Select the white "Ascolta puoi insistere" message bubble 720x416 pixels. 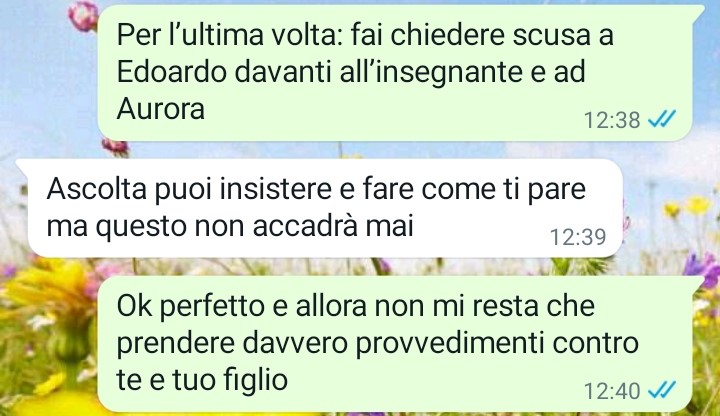click(x=320, y=208)
